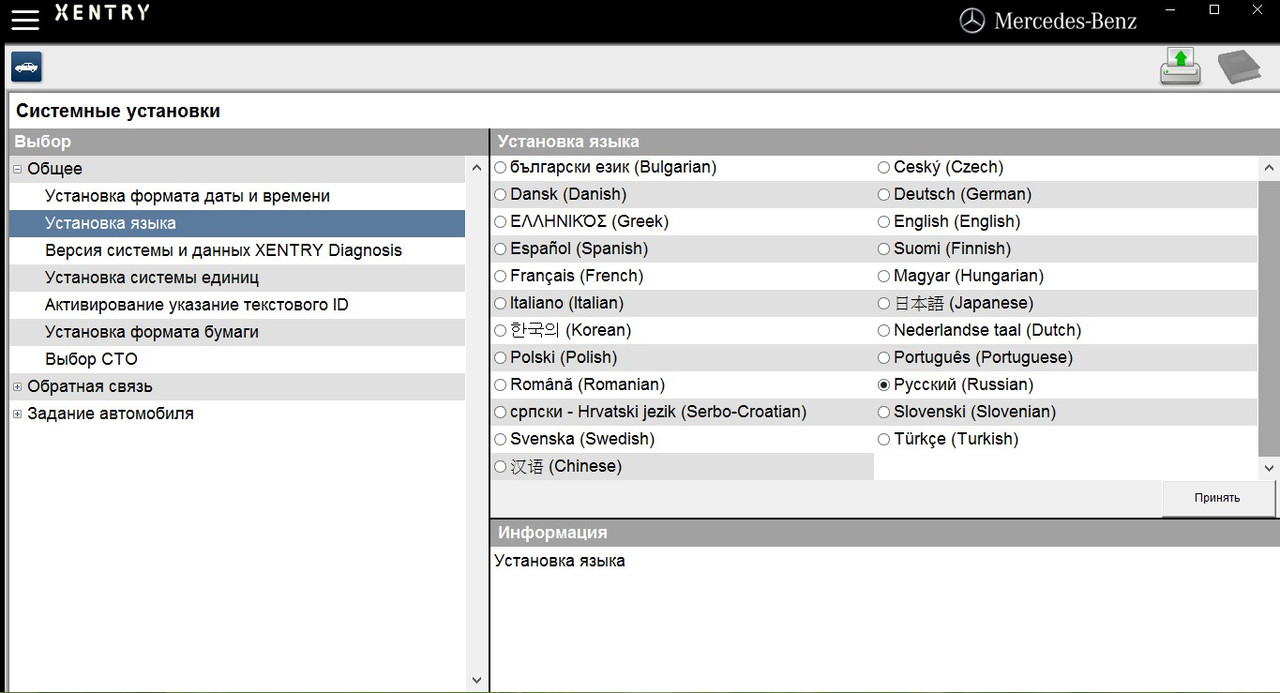The image size is (1280, 693).
Task: Minimize the XENTRY window
Action: [1171, 9]
